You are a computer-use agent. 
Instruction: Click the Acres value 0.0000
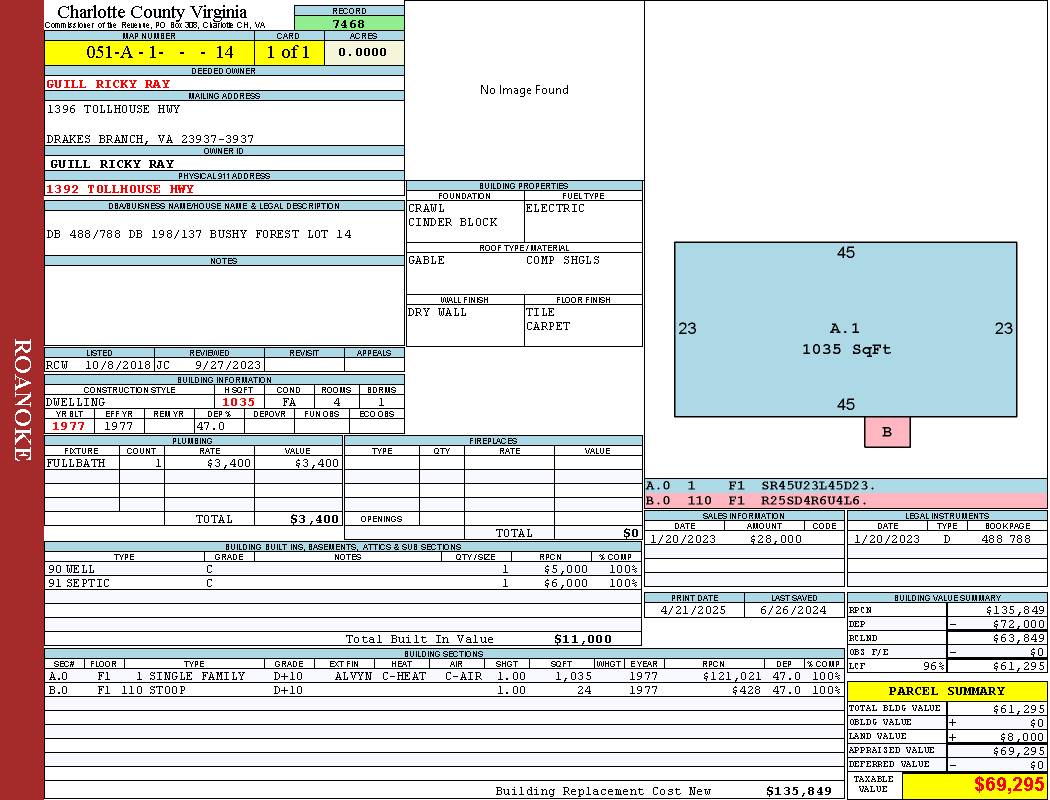coord(363,53)
